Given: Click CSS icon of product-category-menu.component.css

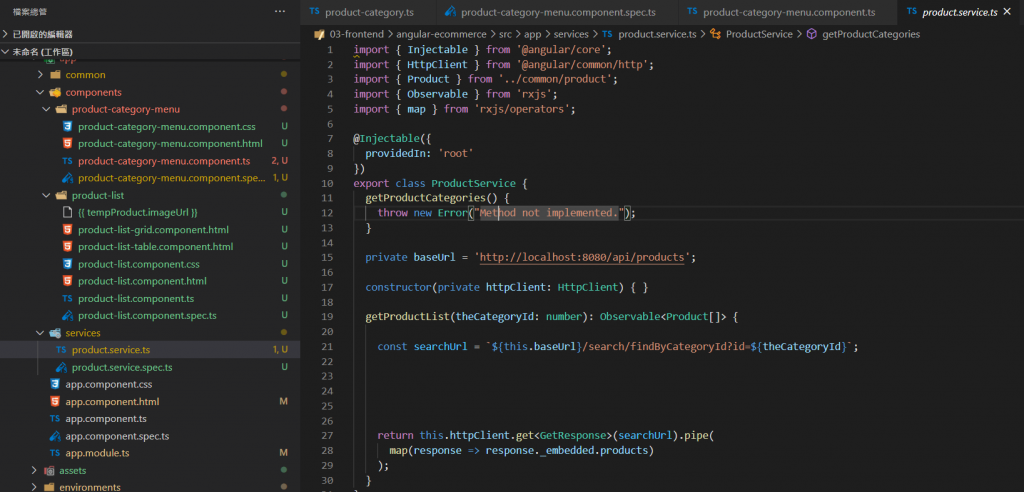Looking at the screenshot, I should (x=67, y=127).
